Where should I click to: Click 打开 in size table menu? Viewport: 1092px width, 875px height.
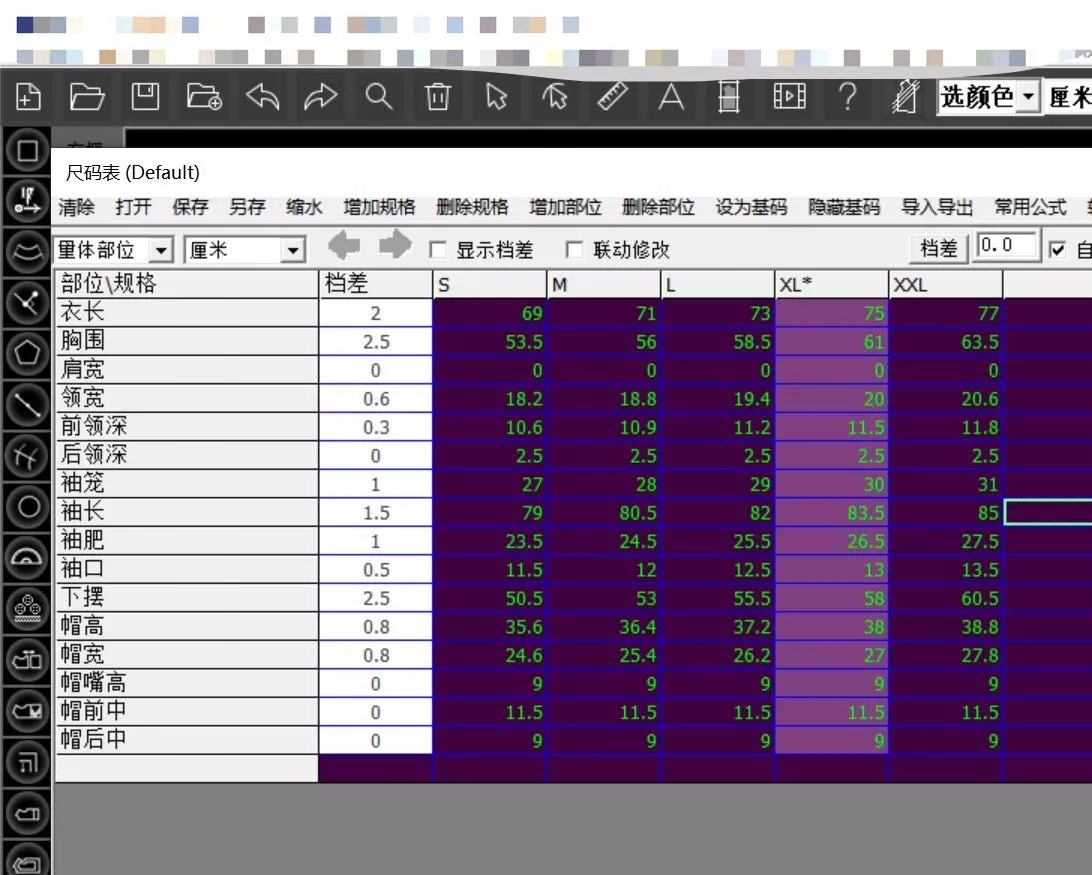pos(133,207)
